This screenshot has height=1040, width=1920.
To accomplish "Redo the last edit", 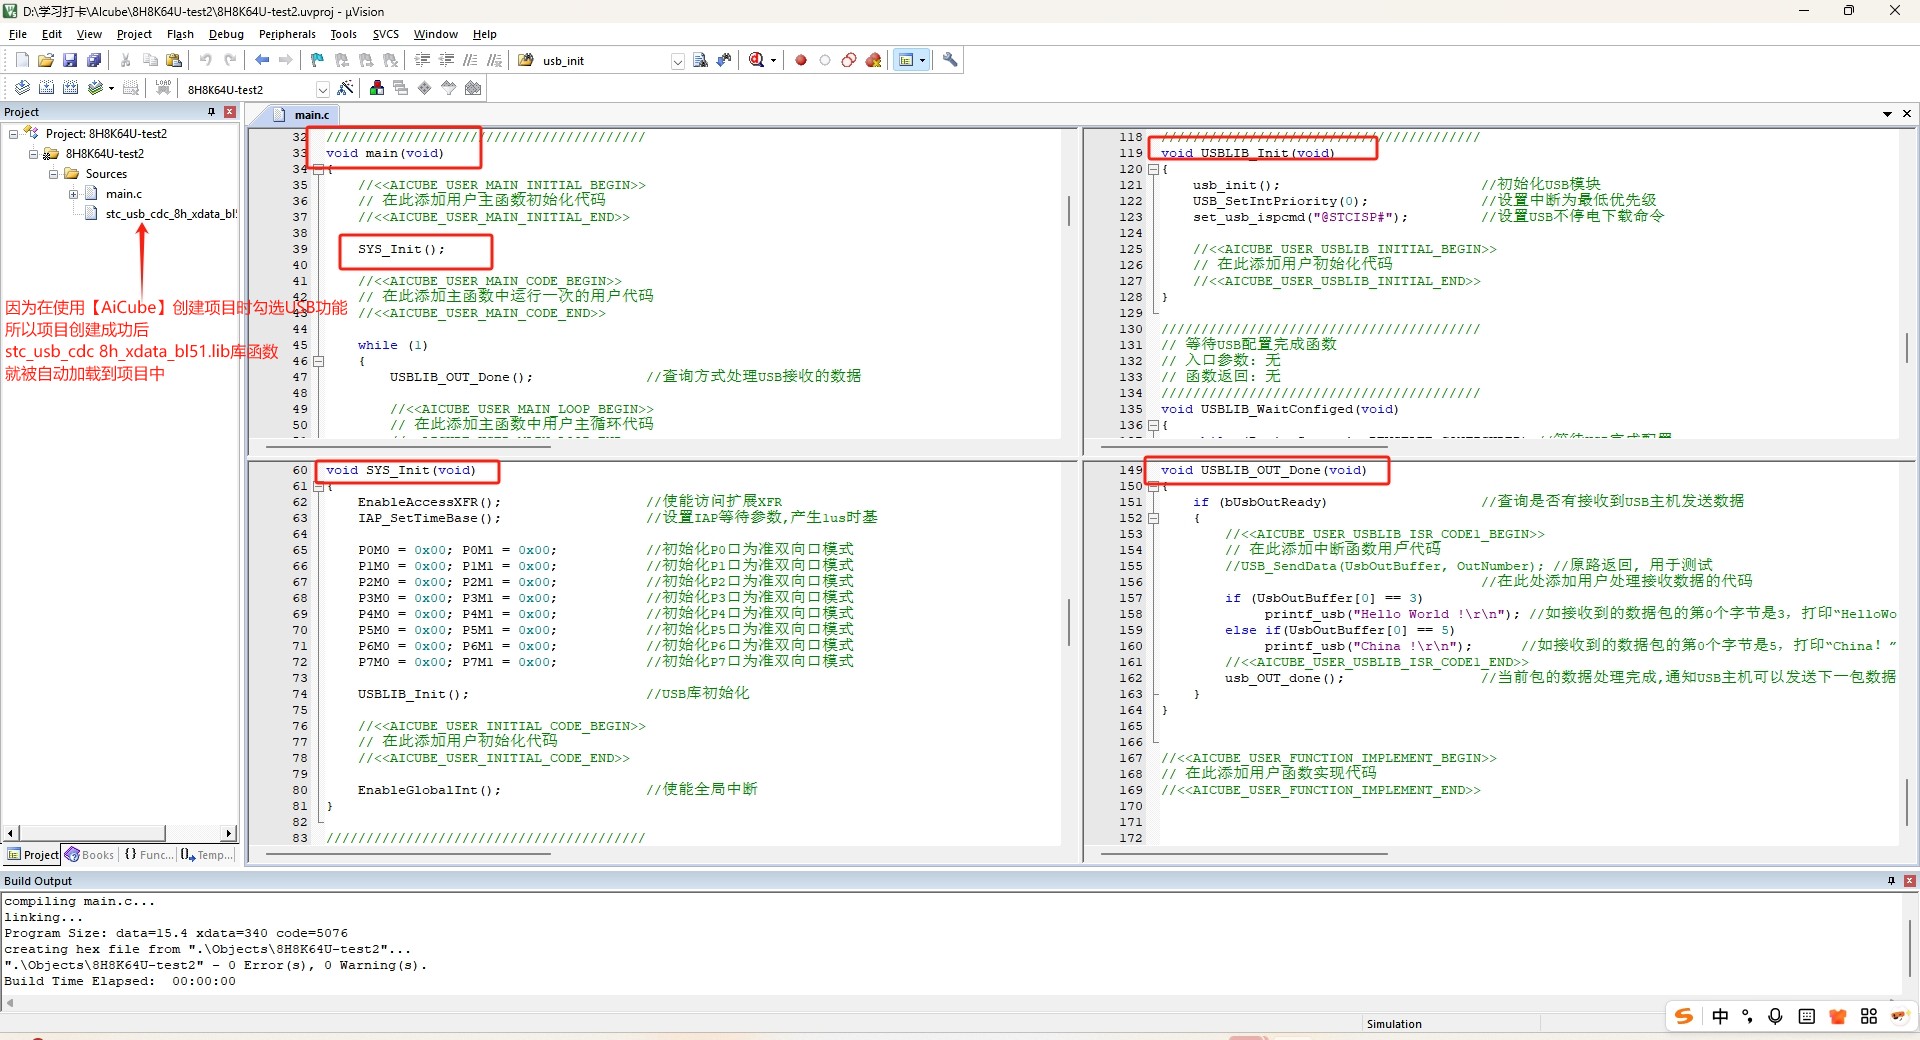I will pos(230,60).
